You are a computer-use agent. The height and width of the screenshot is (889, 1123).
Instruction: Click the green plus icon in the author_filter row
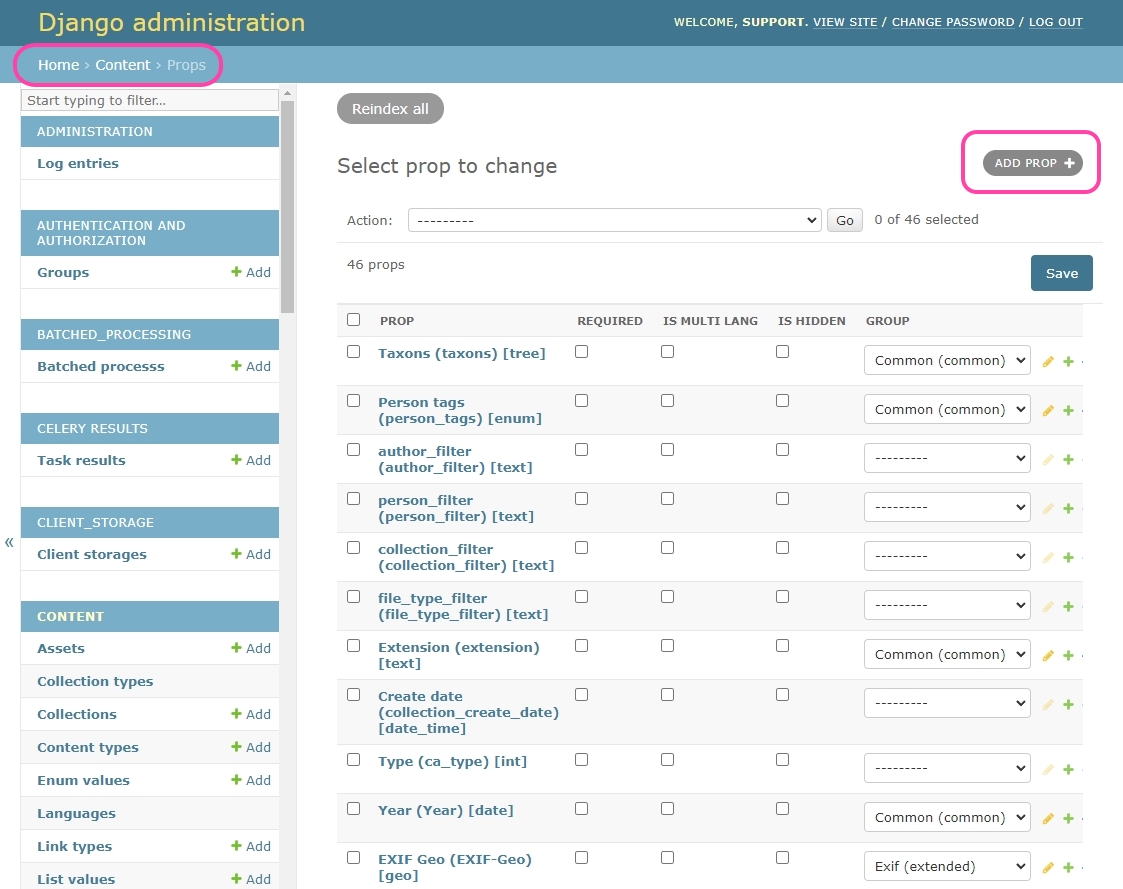point(1069,460)
